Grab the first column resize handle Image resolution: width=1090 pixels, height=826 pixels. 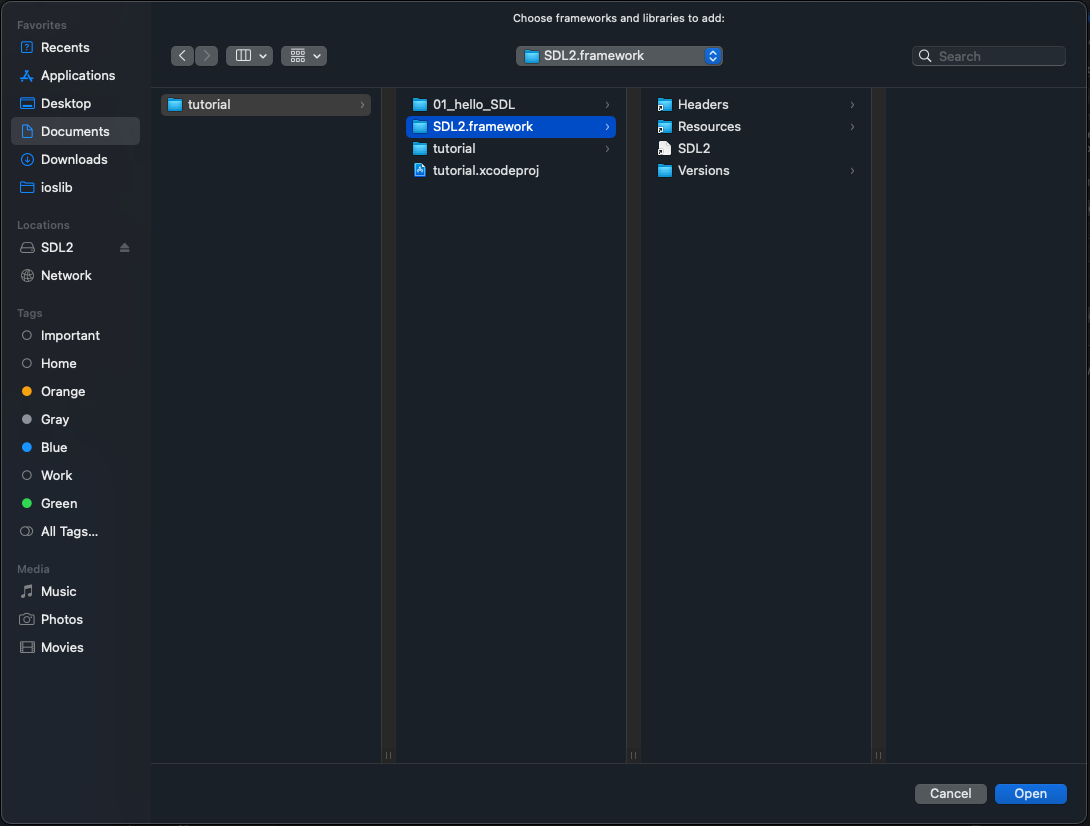click(x=389, y=755)
